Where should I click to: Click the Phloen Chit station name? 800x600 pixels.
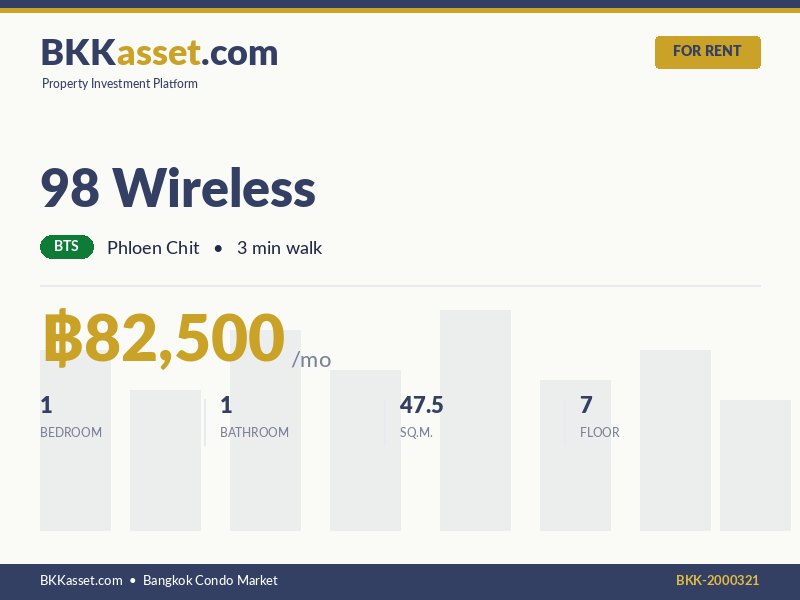click(x=153, y=248)
